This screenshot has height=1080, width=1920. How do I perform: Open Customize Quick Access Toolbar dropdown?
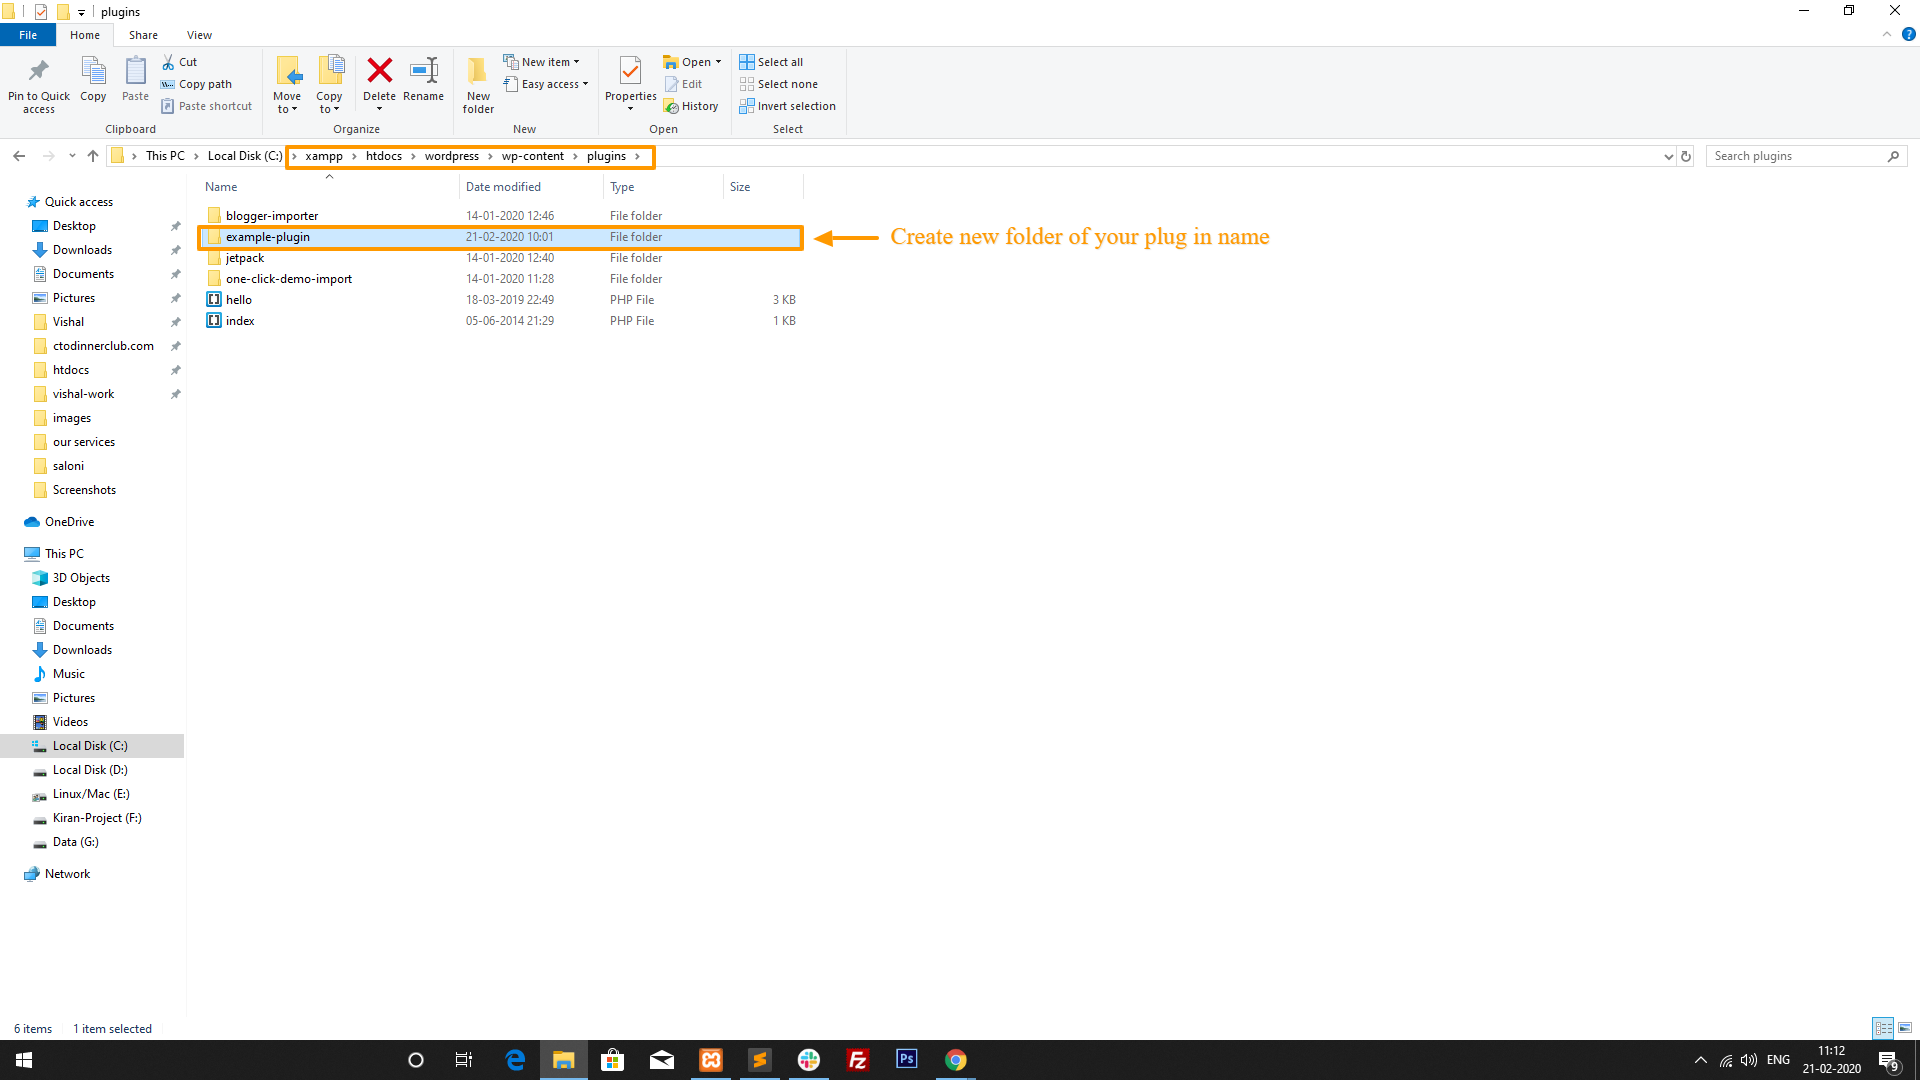81,12
